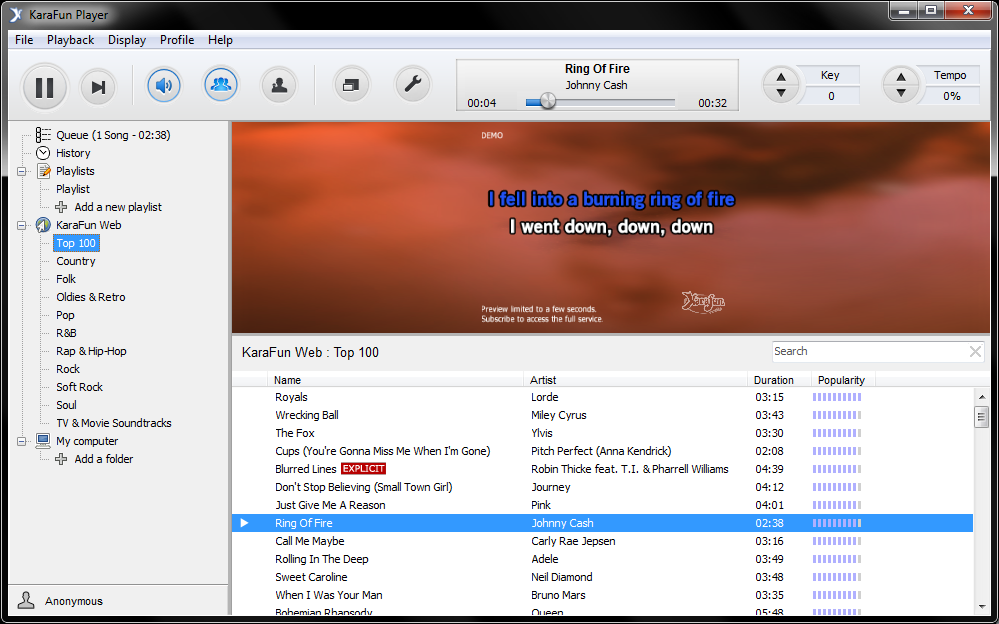Click the KaraFun app logo in title bar
This screenshot has height=624, width=999.
point(17,14)
